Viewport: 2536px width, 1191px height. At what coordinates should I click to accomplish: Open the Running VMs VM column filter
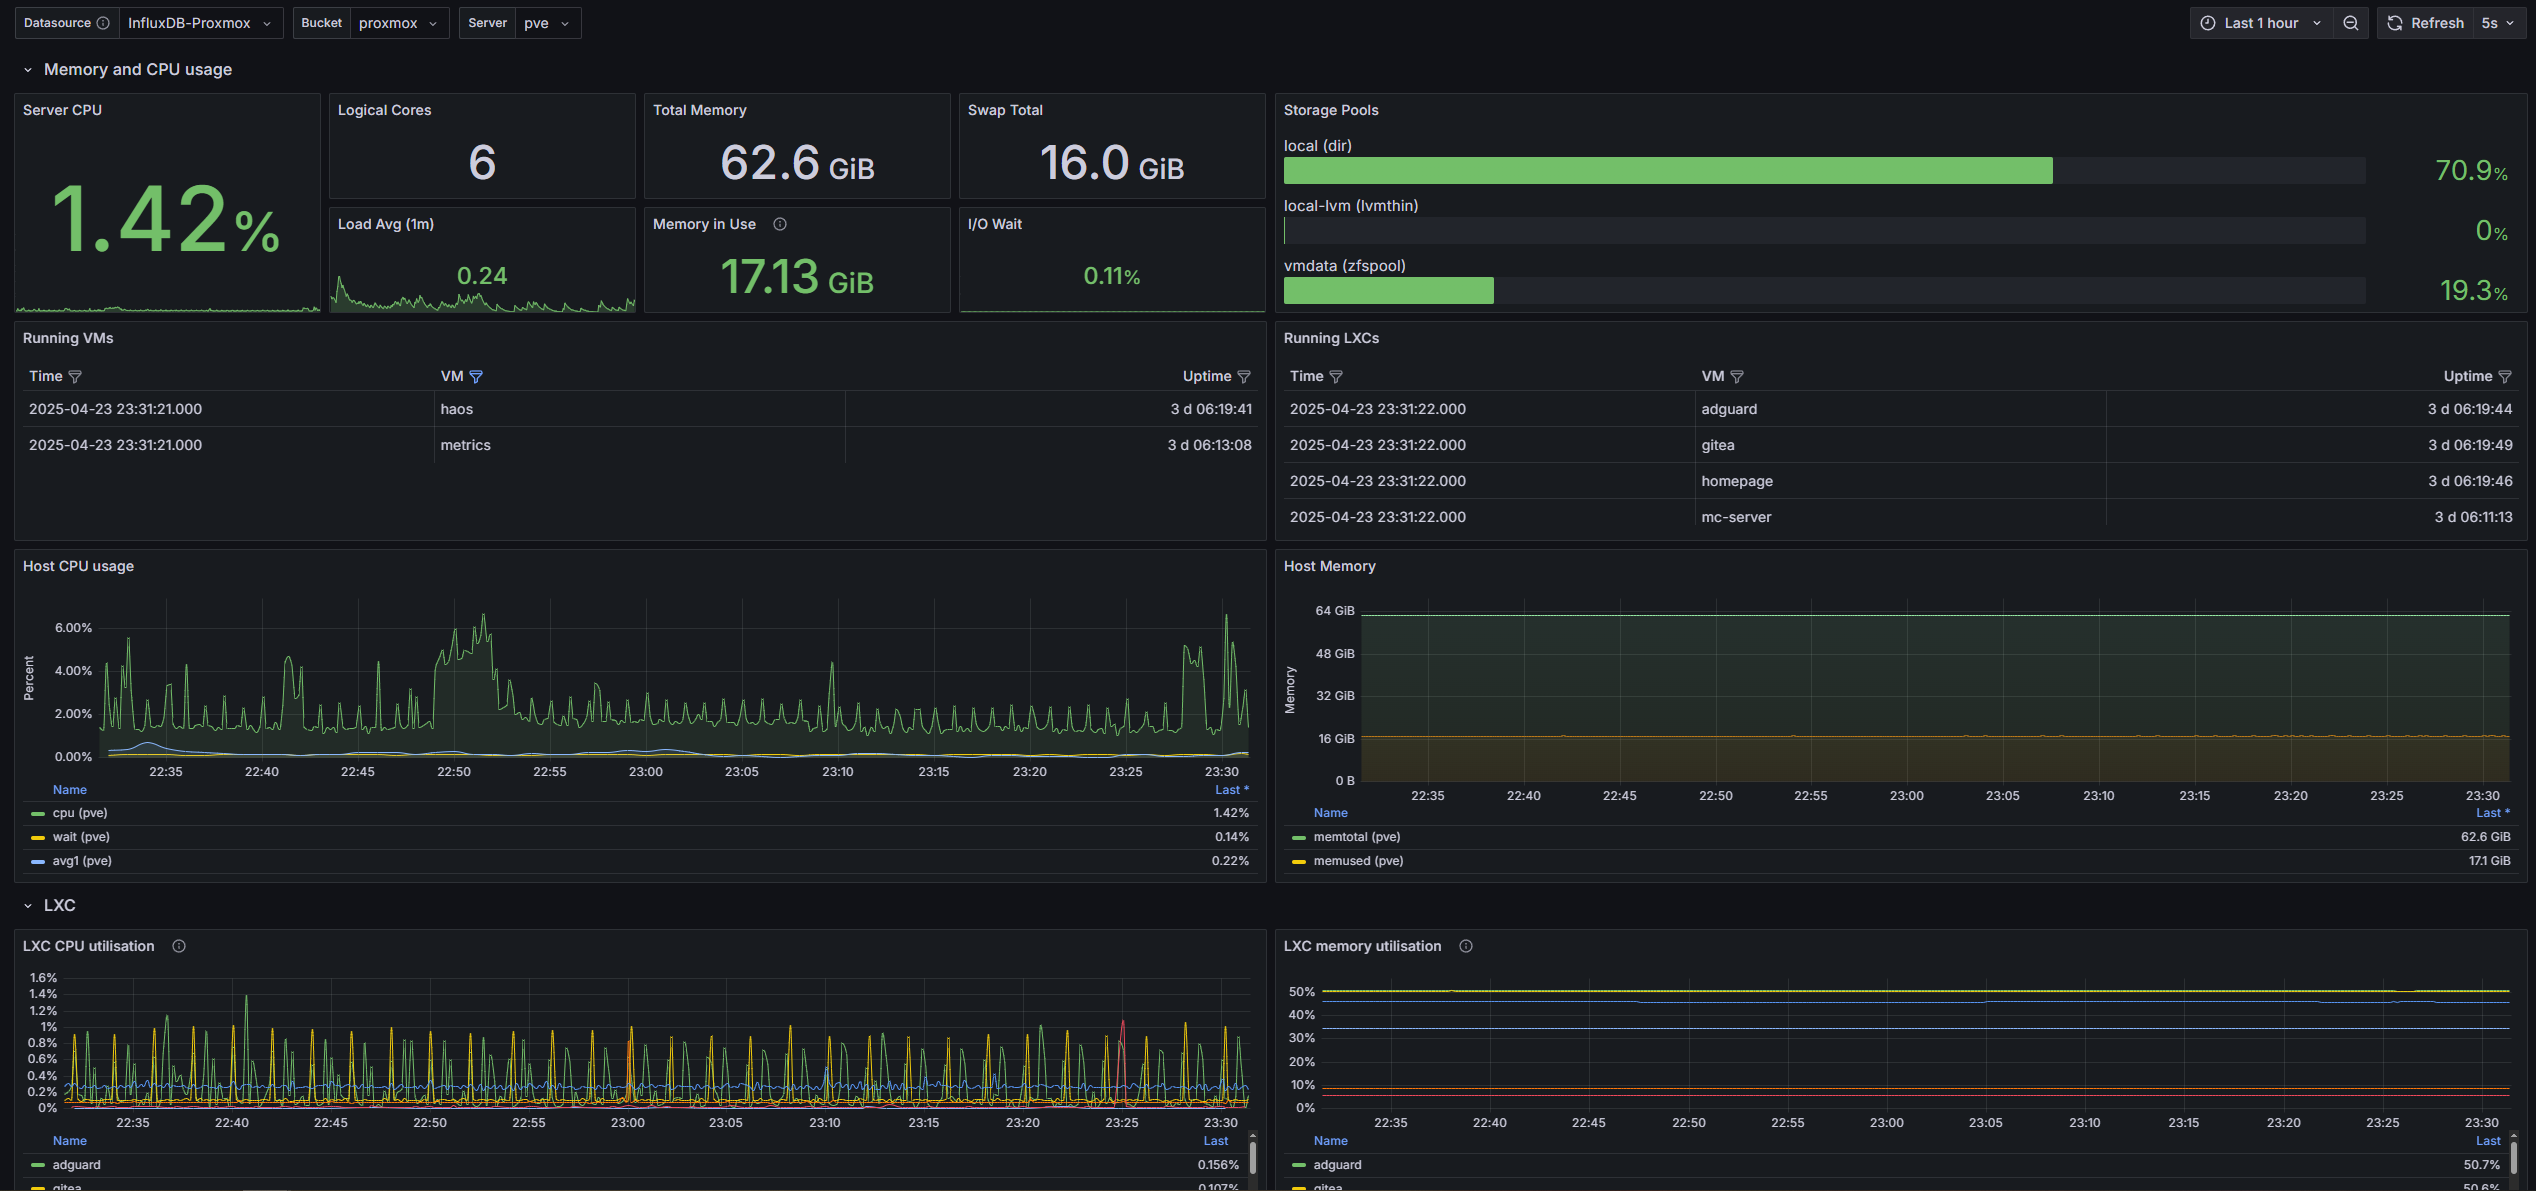[x=476, y=377]
